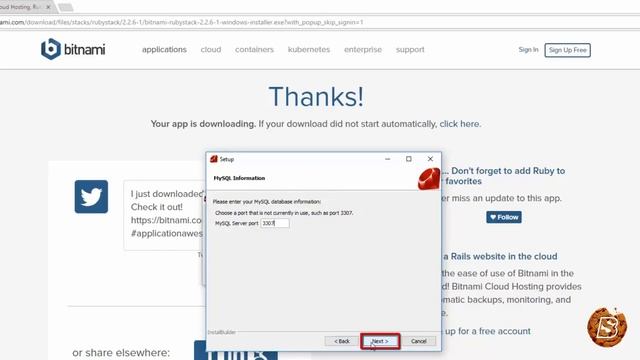Viewport: 640px width, 360px height.
Task: Click the MySQL Server port field
Action: tap(275, 223)
